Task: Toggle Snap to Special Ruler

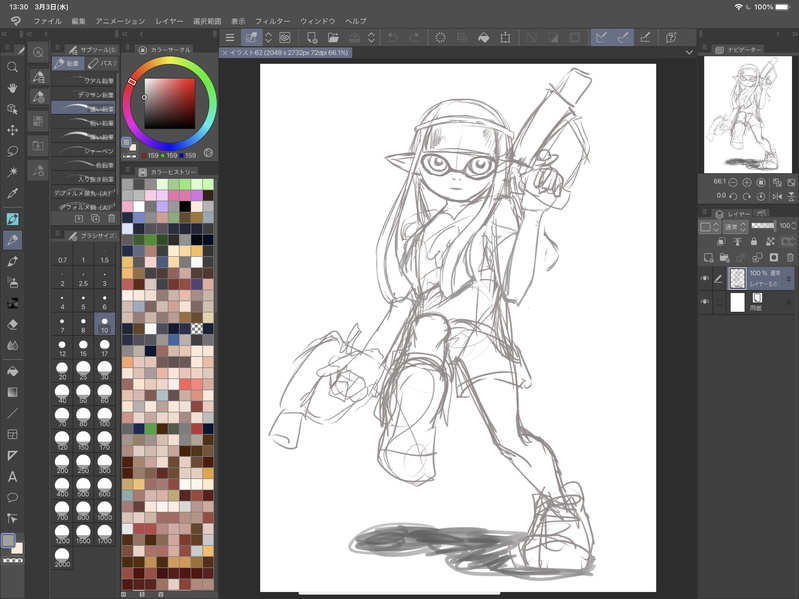Action: pos(623,37)
